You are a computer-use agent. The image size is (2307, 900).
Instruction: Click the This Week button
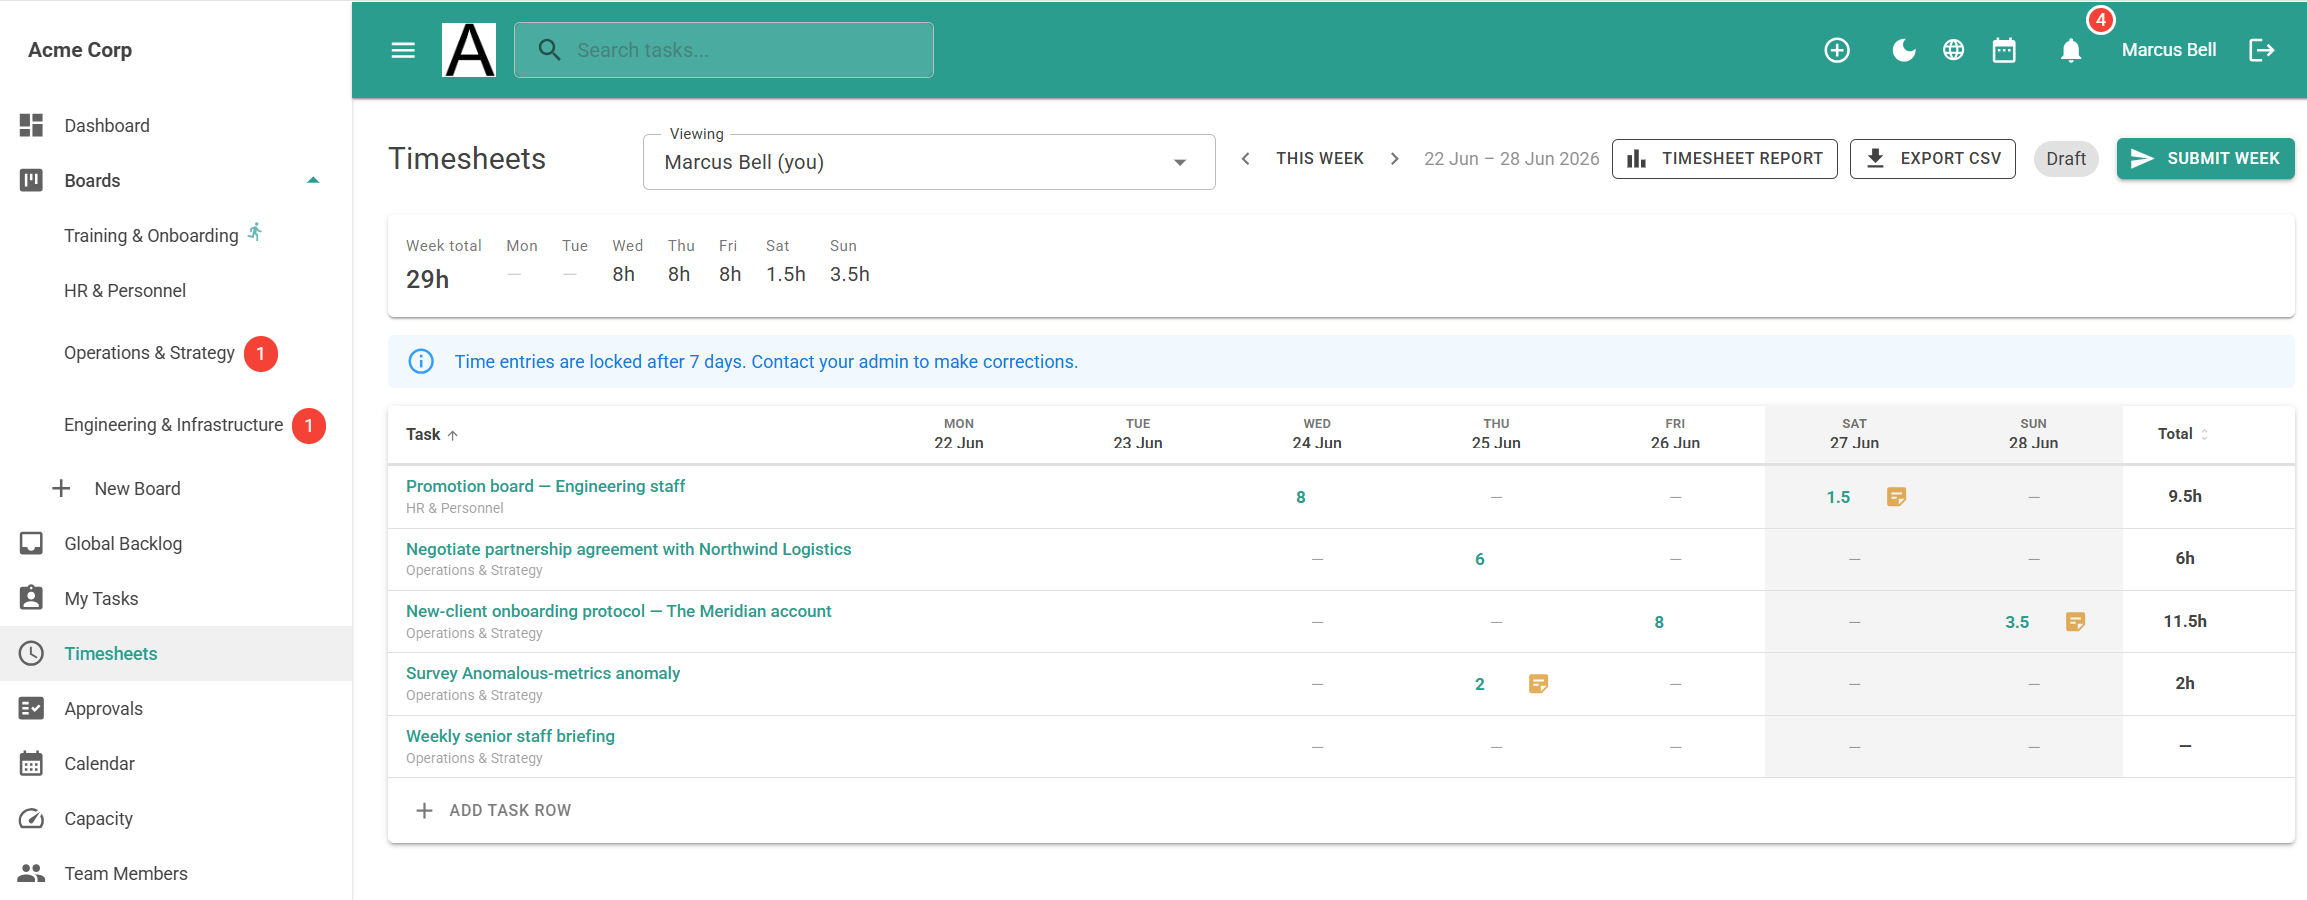pos(1320,159)
